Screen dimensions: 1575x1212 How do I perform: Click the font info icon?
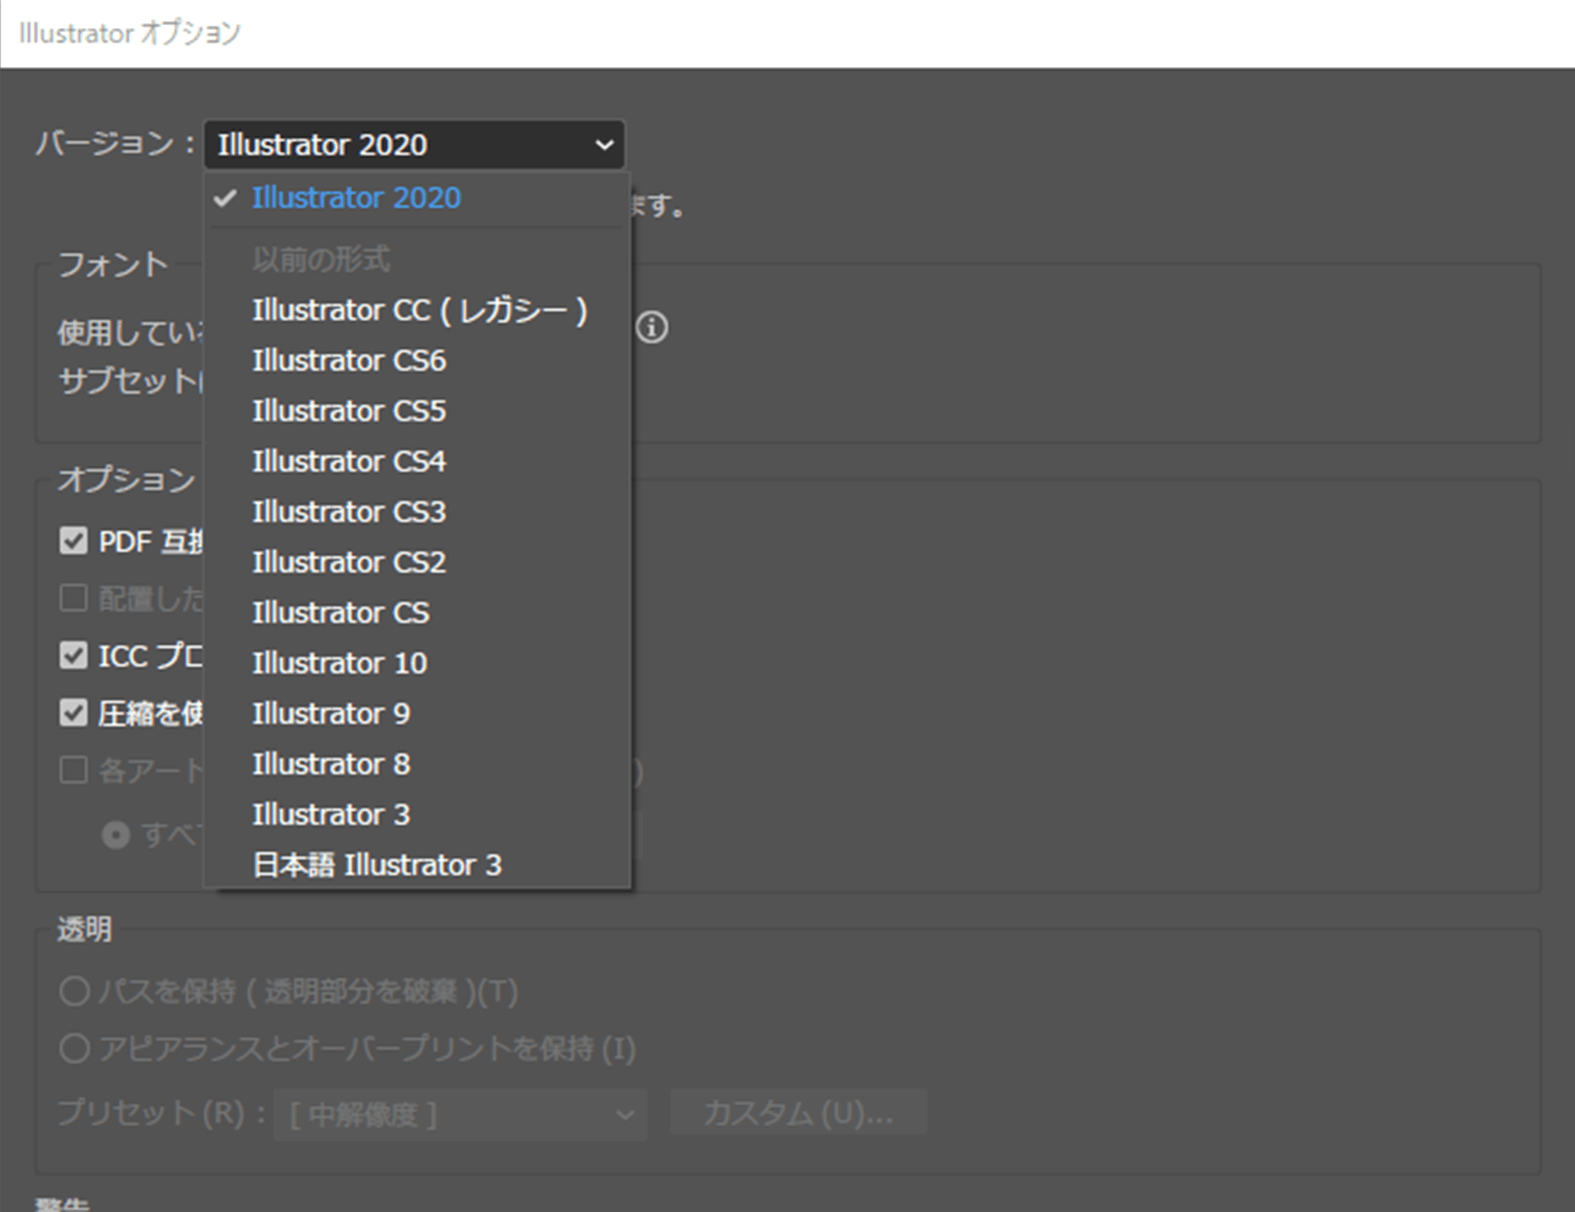[652, 327]
